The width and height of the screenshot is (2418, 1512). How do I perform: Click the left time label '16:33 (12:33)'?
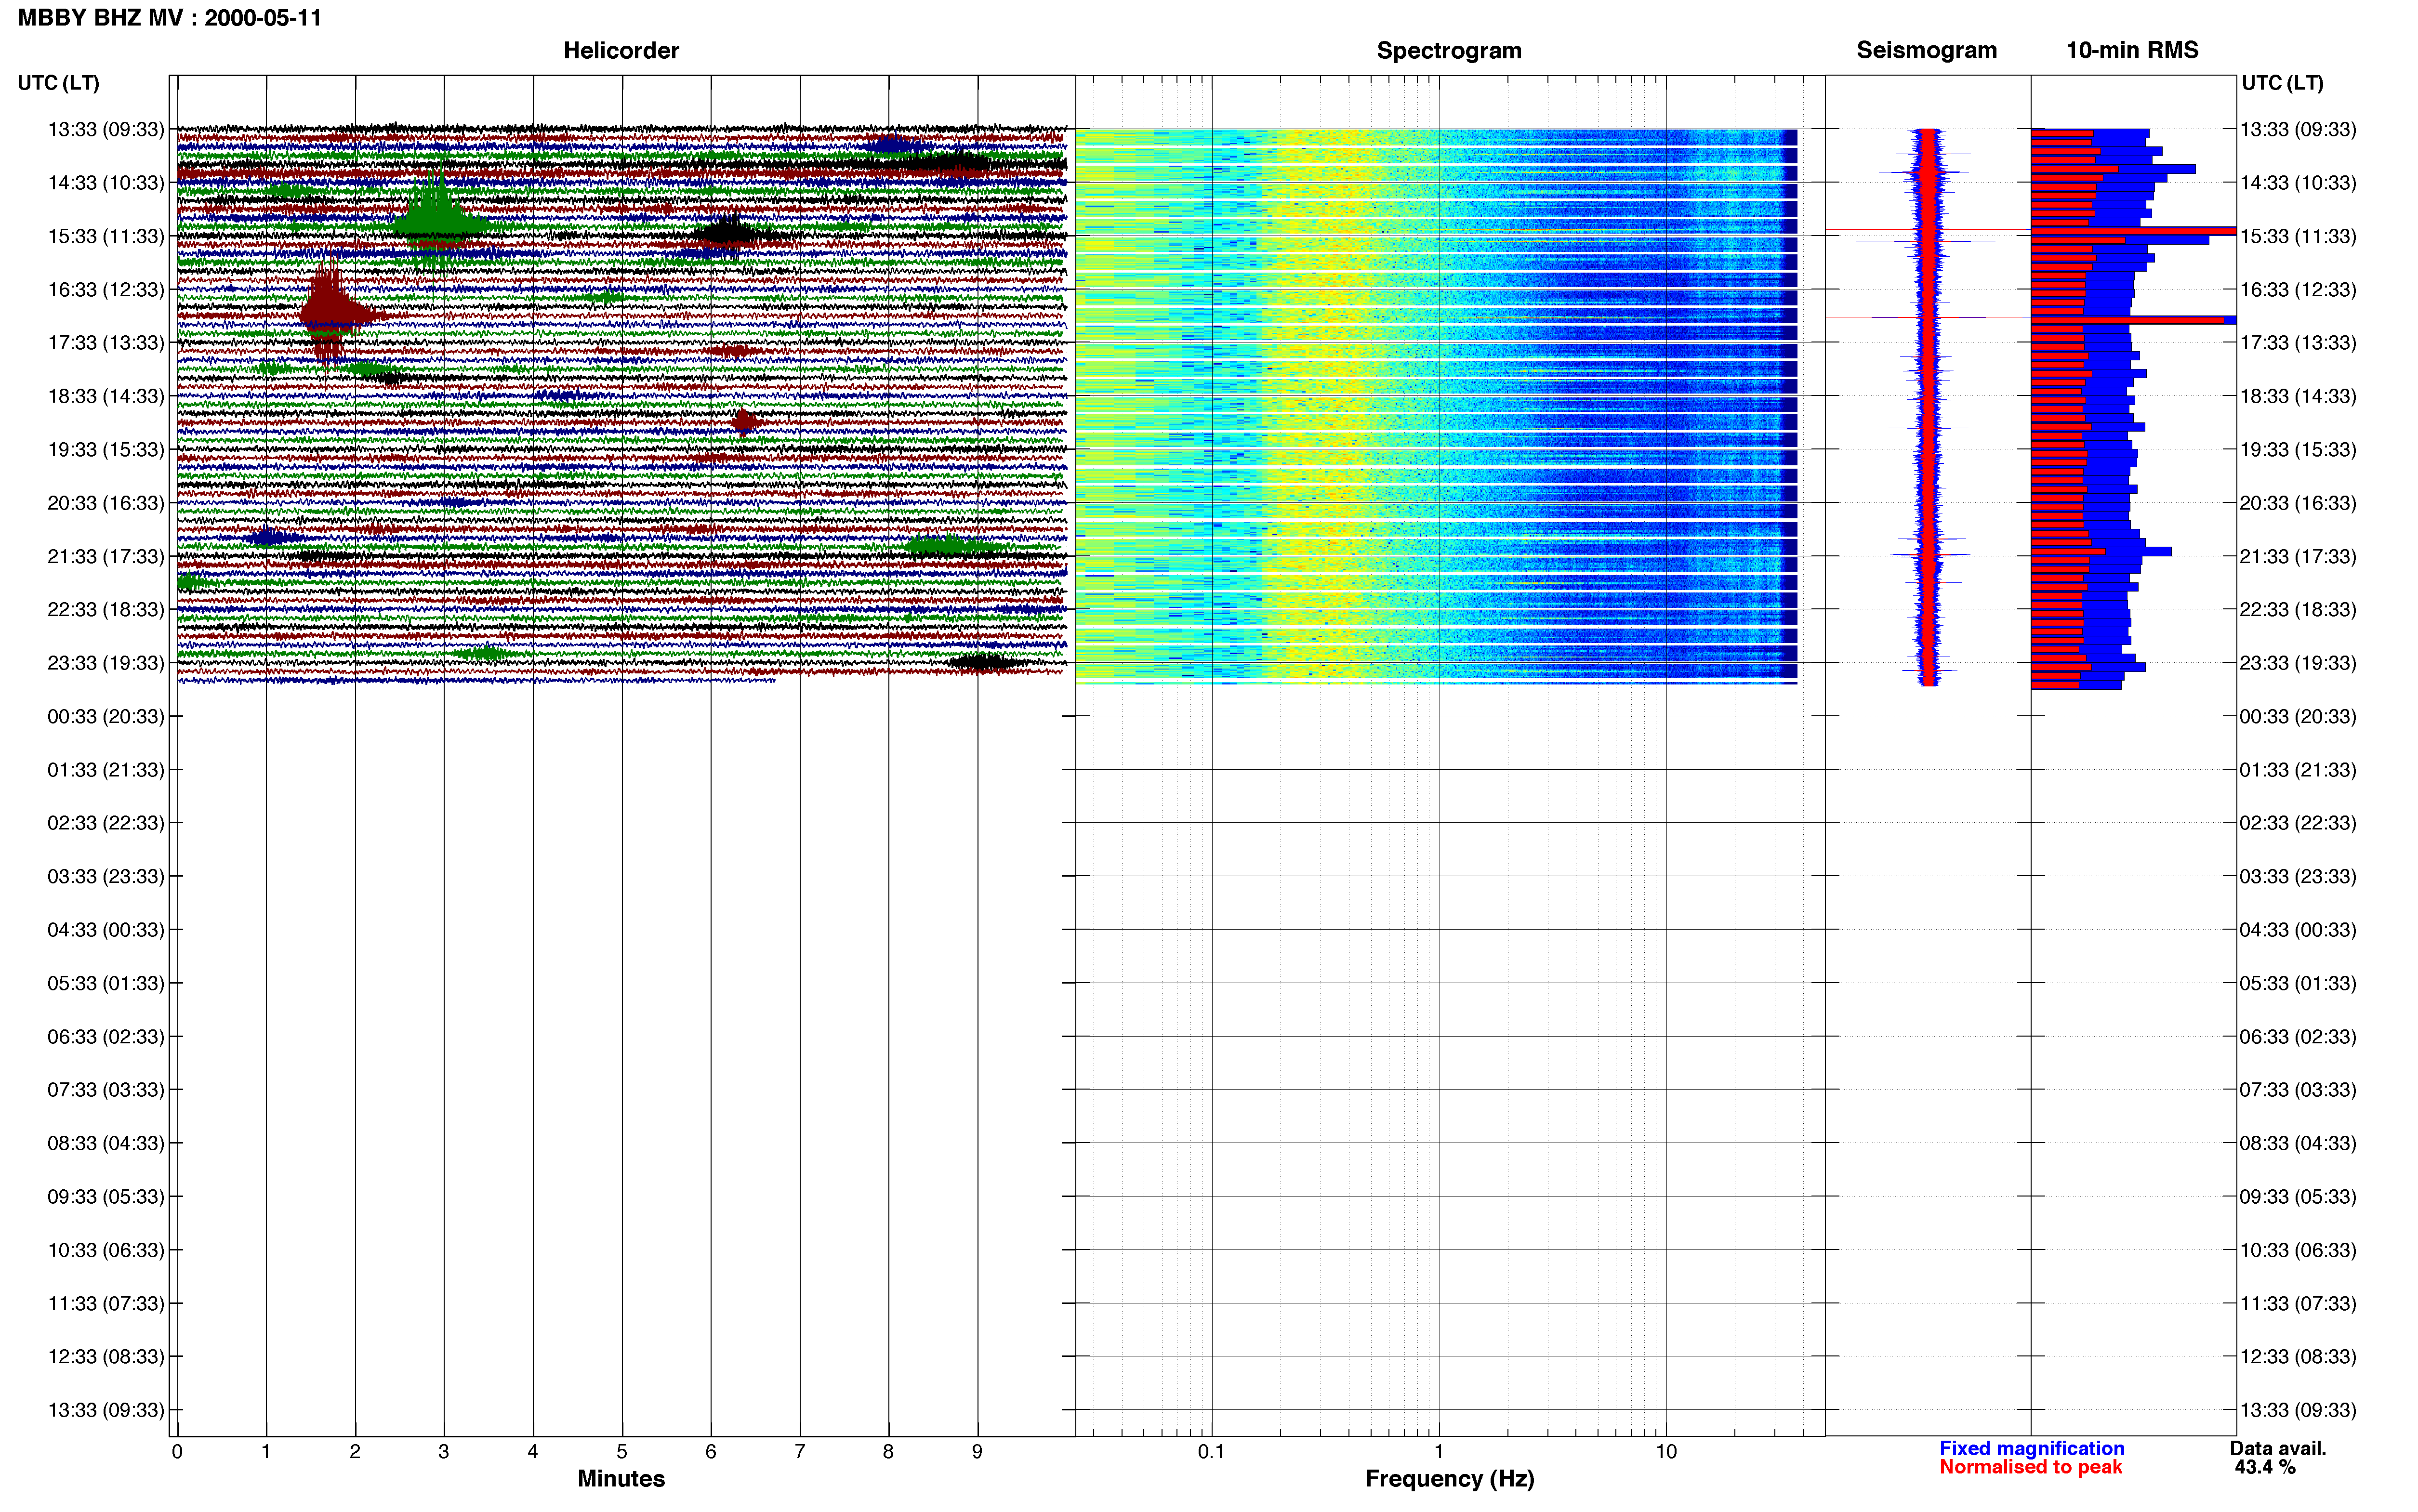[x=106, y=289]
